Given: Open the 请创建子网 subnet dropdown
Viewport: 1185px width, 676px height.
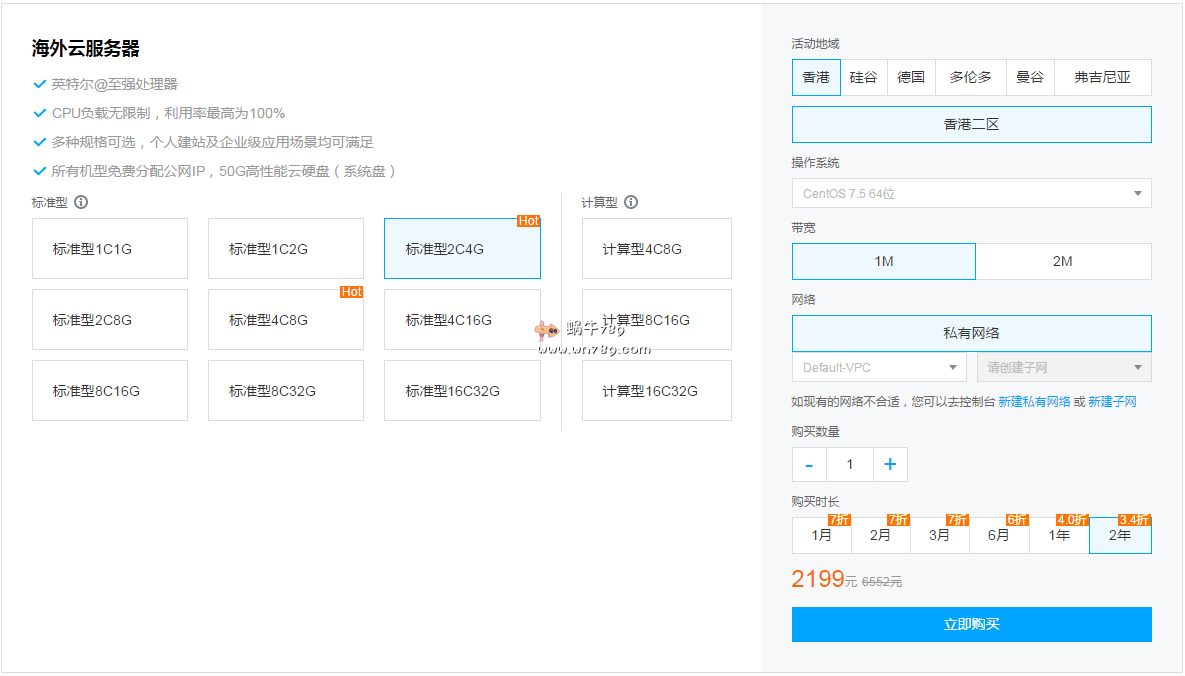Looking at the screenshot, I should pos(1063,367).
